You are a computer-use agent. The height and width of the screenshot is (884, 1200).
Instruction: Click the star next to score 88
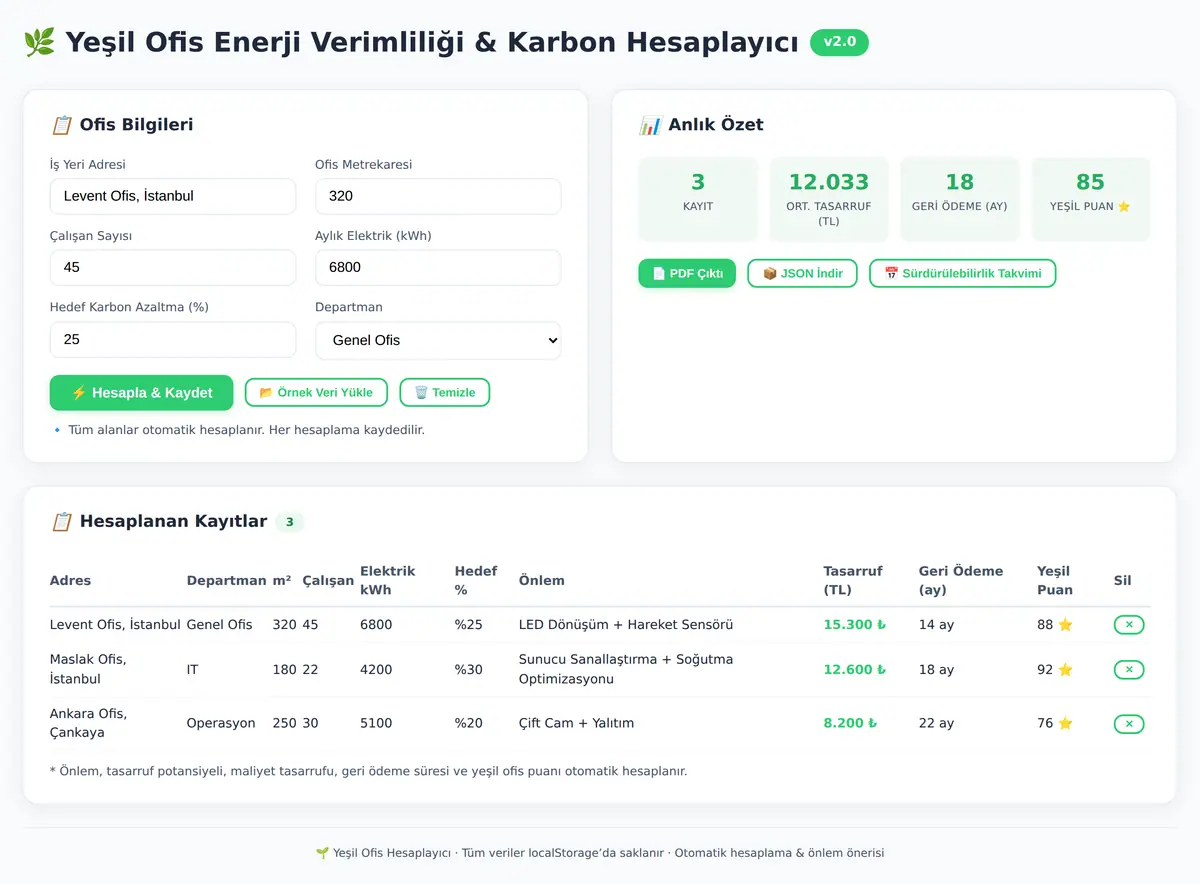tap(1065, 625)
